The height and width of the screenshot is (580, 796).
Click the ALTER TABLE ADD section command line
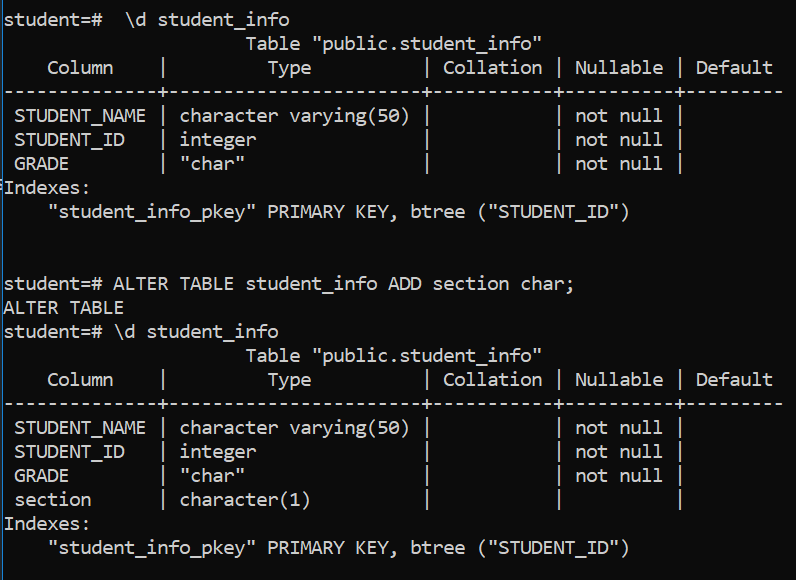click(x=344, y=284)
